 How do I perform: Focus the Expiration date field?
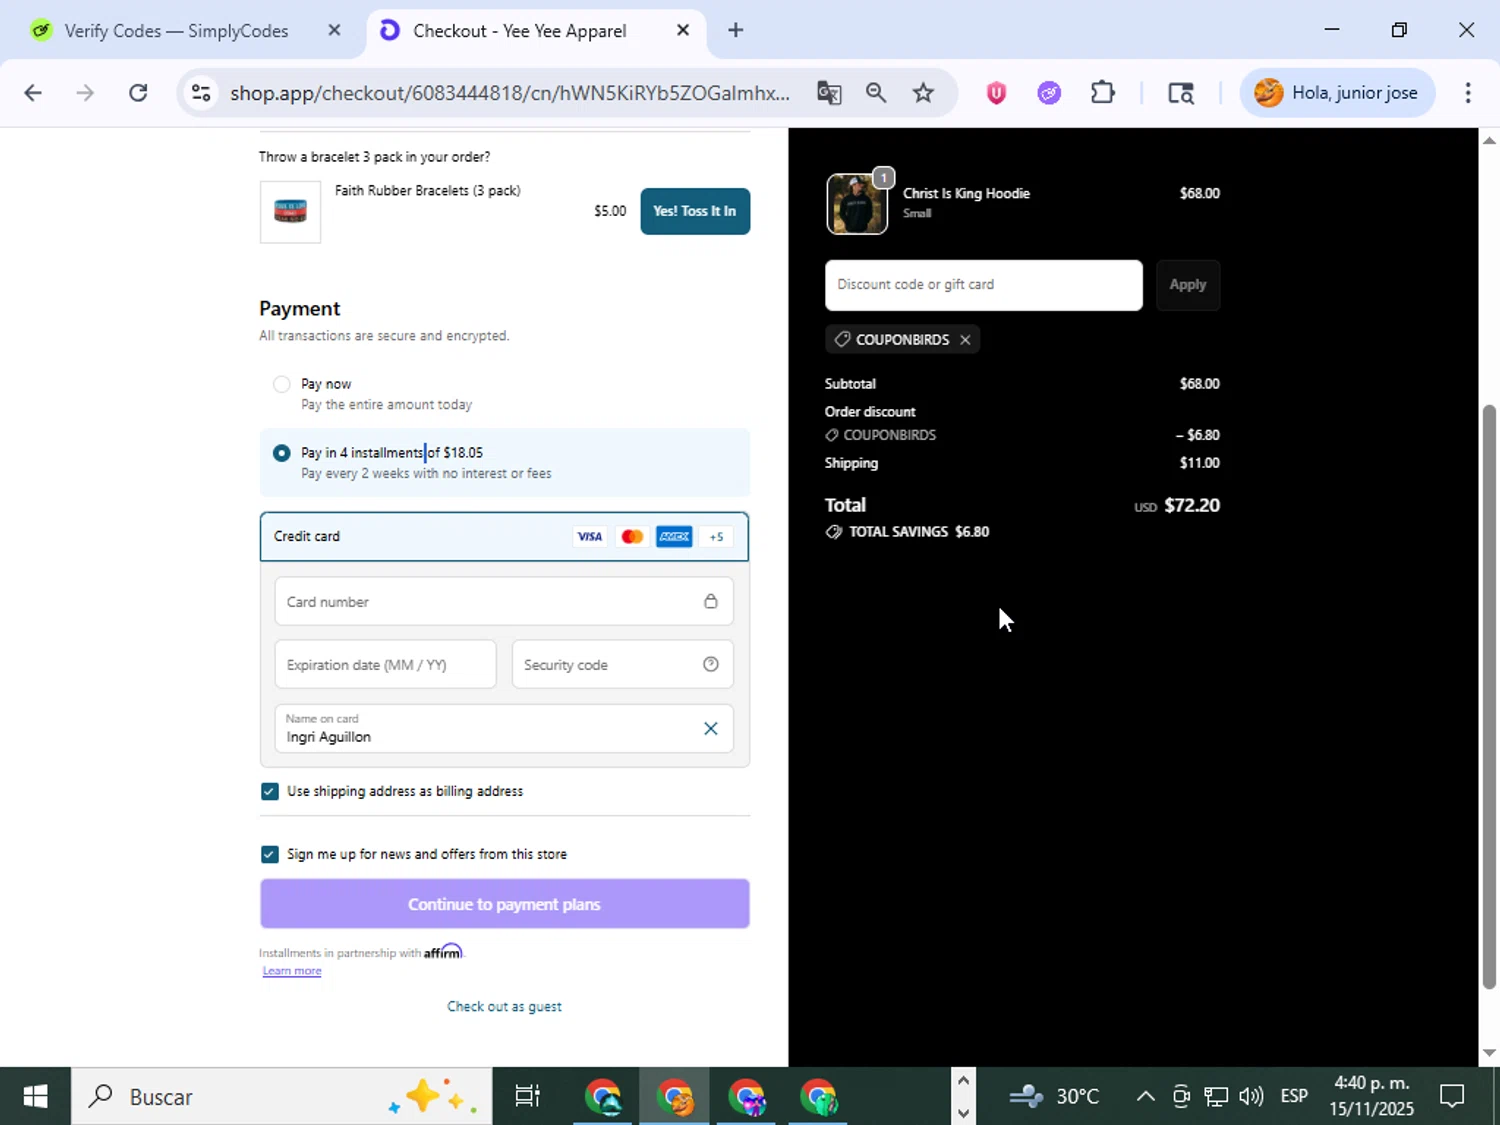[385, 664]
